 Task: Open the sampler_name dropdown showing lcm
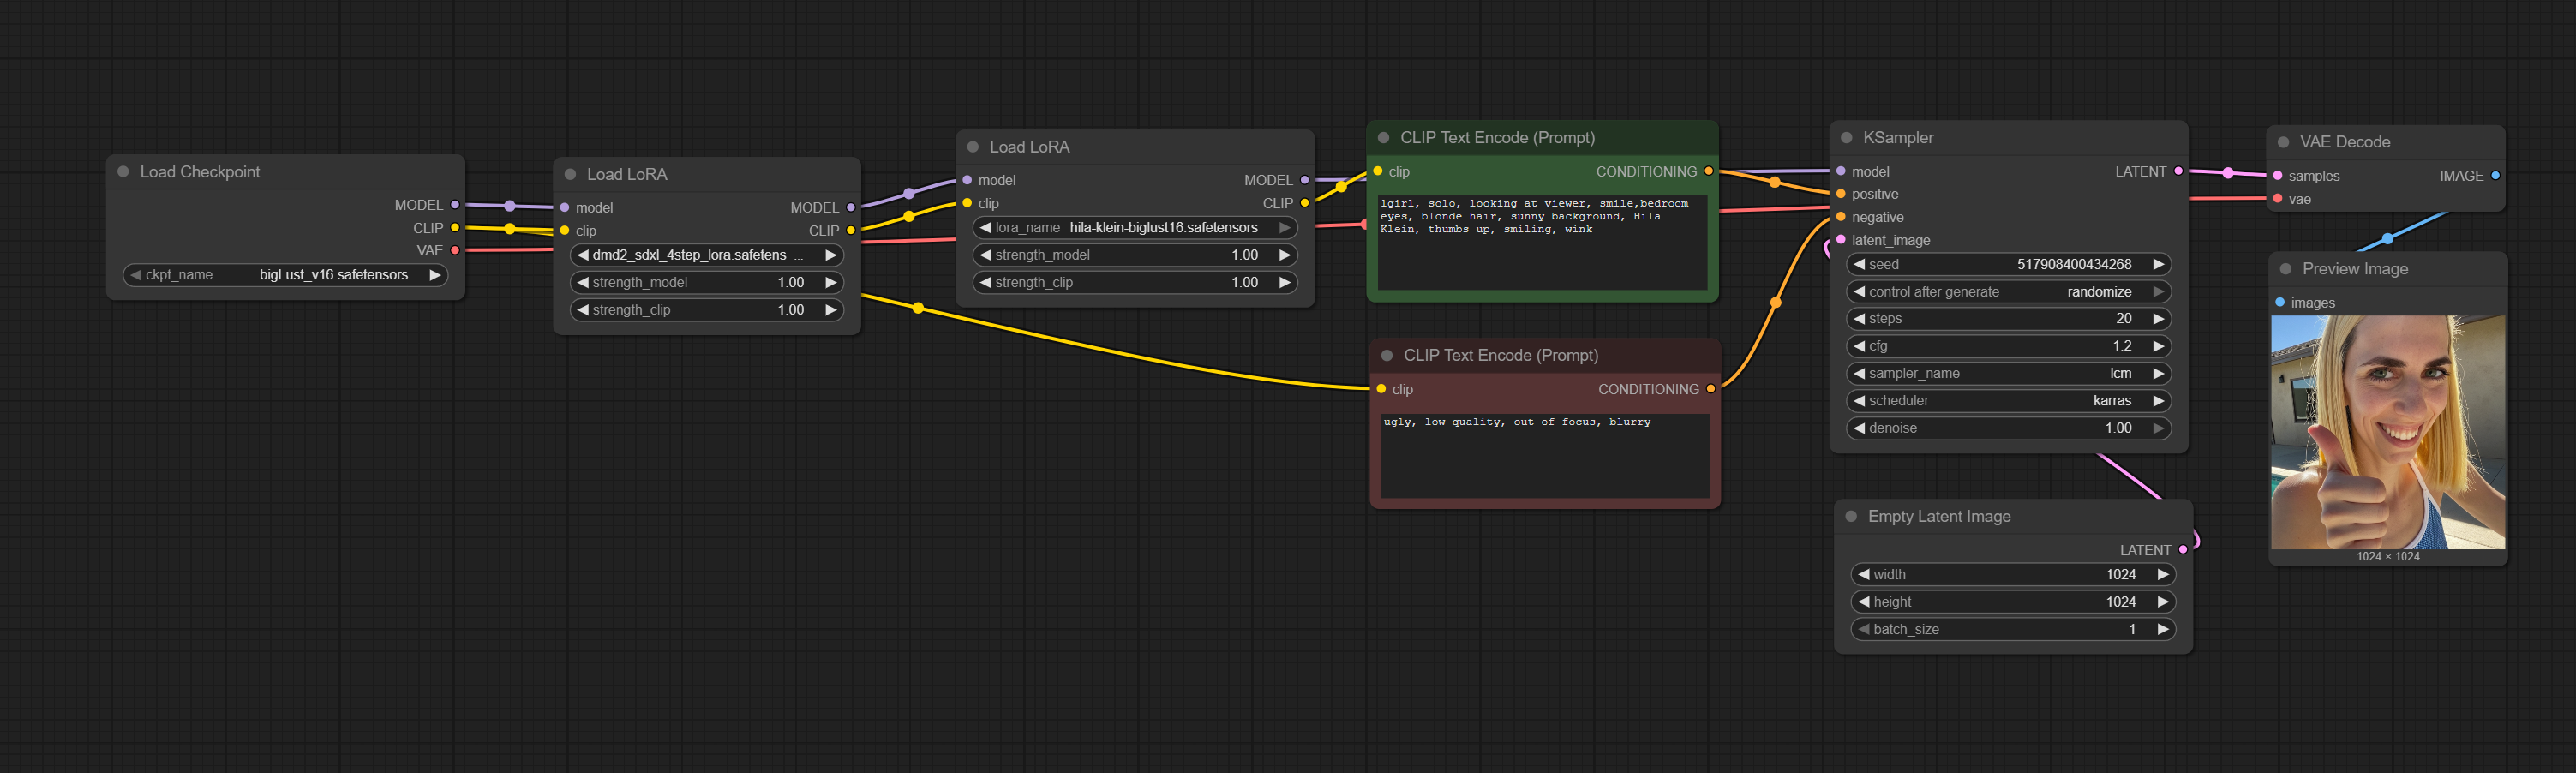(x=2008, y=374)
